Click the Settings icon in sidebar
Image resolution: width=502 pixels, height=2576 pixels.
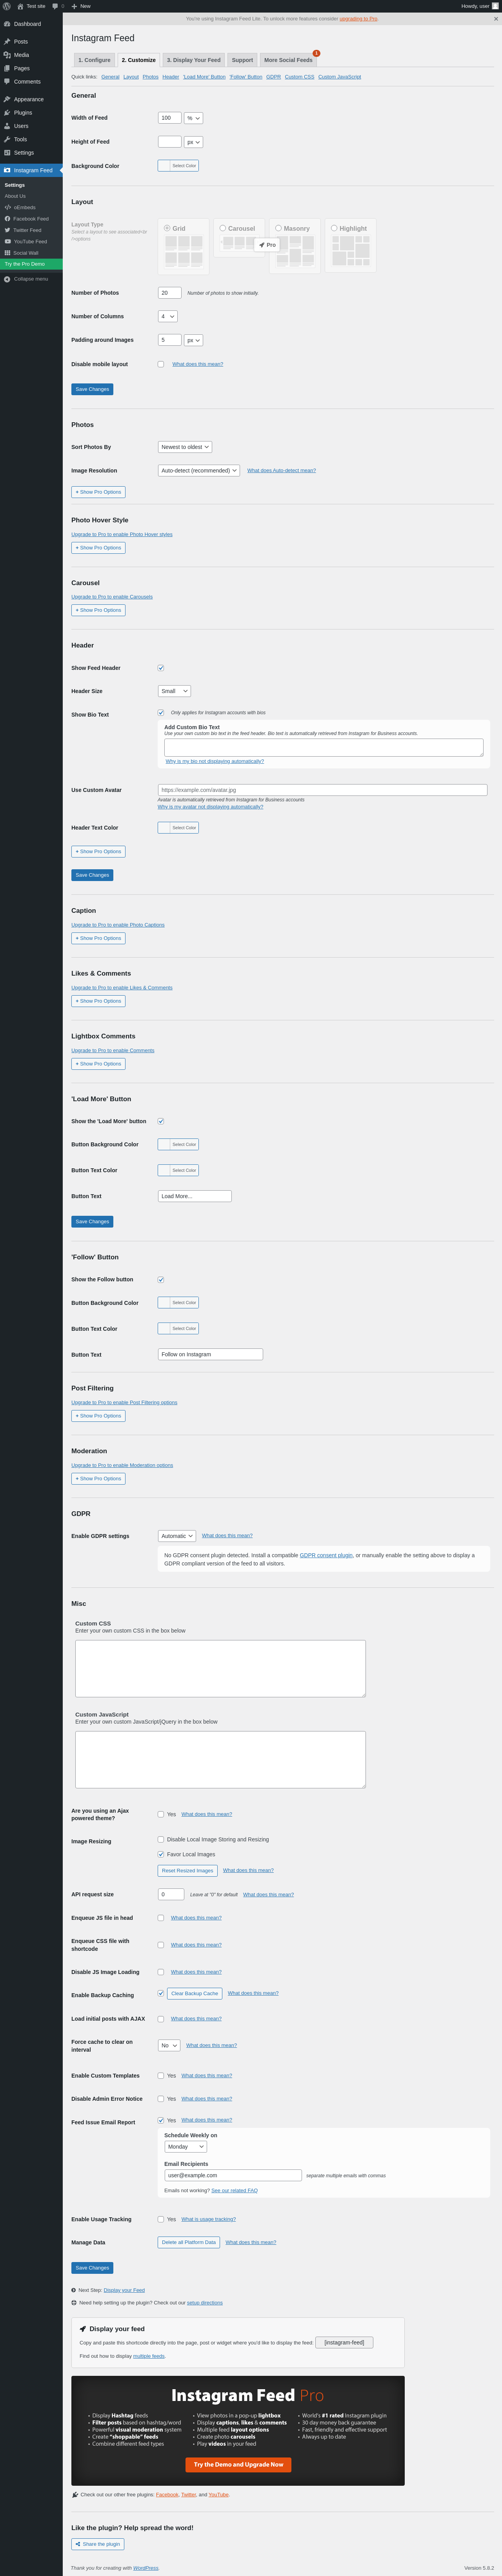click(7, 153)
